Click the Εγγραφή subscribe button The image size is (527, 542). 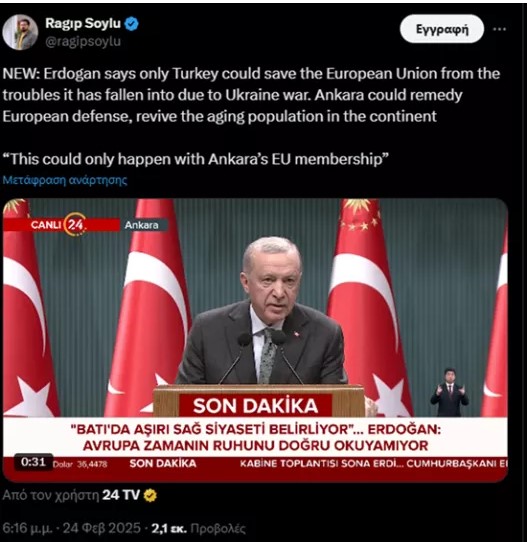pyautogui.click(x=442, y=29)
